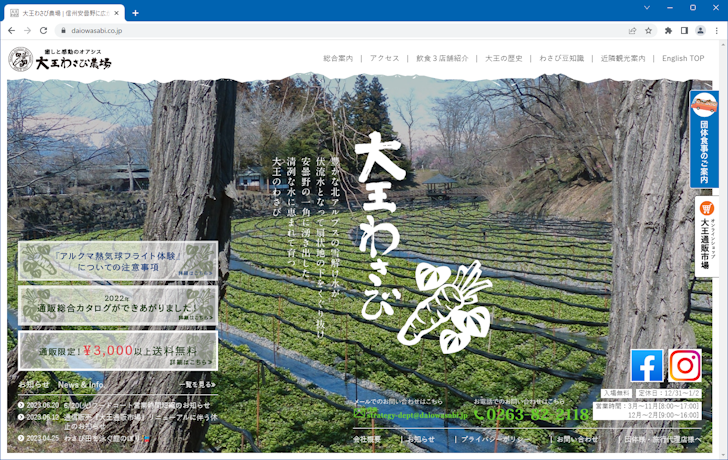The image size is (728, 460).
Task: Click the bus icon on the 団体食事のご案内 banner
Action: 704,105
